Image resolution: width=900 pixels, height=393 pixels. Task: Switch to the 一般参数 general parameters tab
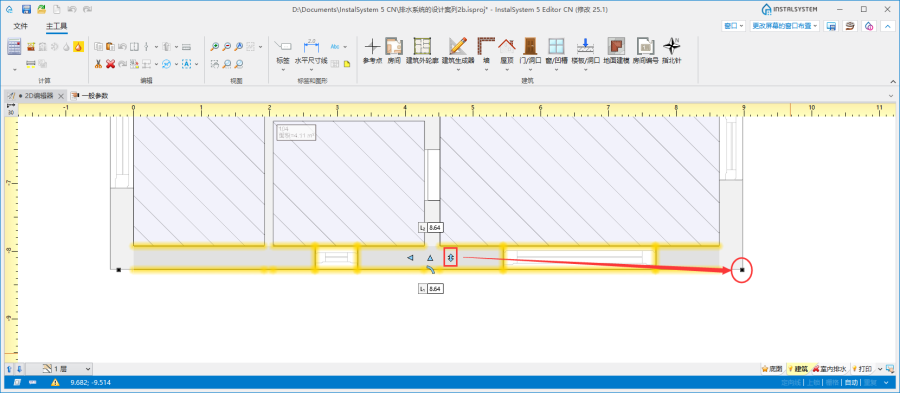tap(89, 96)
